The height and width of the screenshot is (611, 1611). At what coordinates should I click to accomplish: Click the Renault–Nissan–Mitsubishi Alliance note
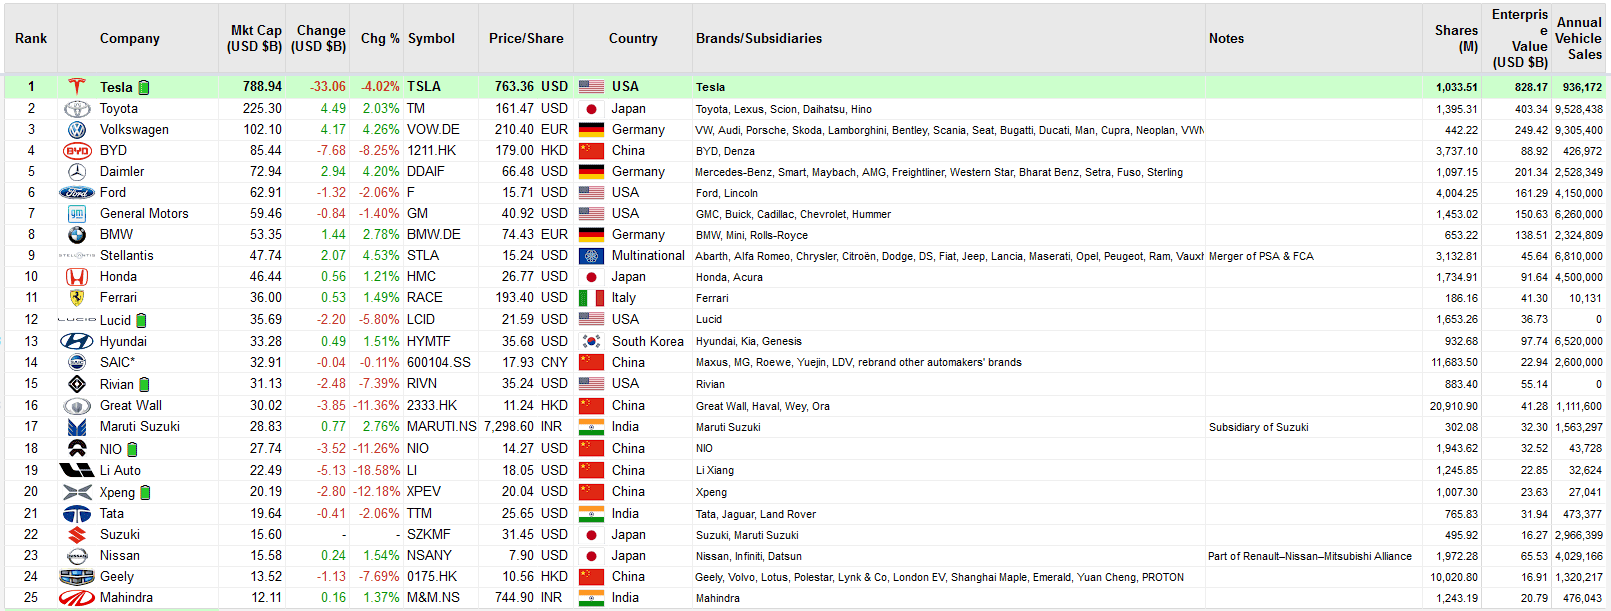tap(1310, 557)
